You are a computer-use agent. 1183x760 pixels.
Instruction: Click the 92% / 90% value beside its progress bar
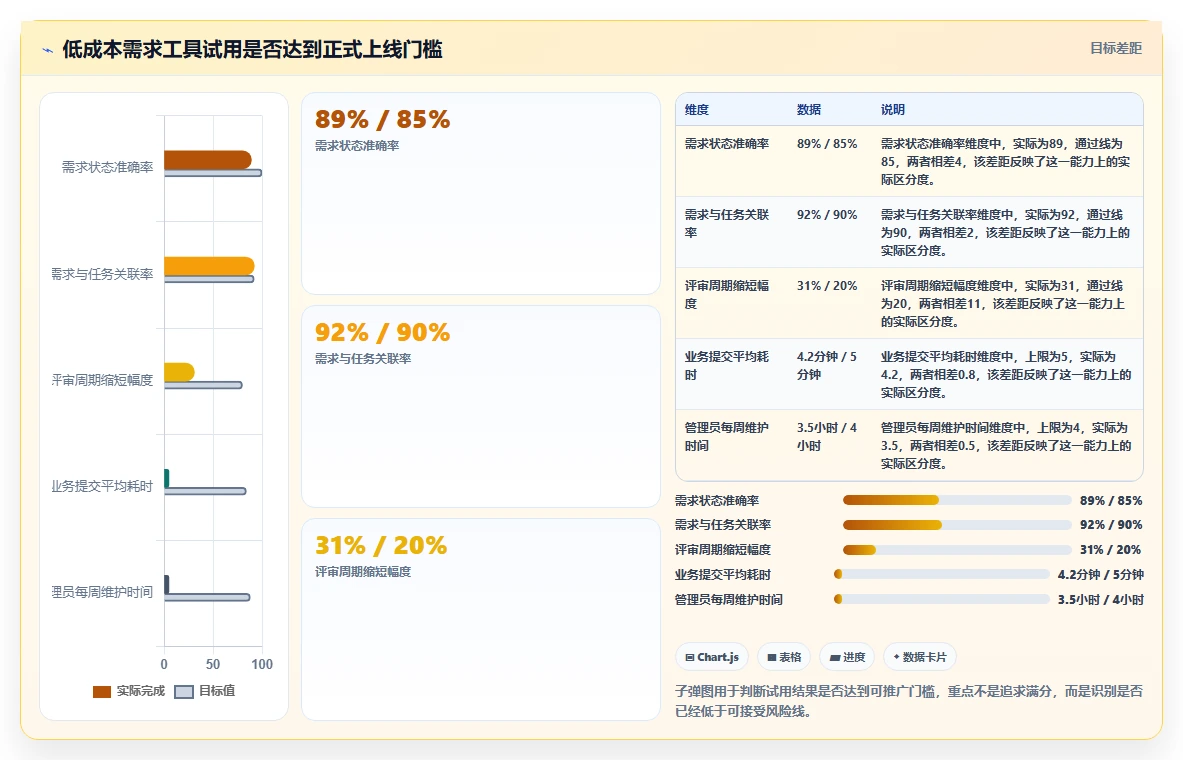[1111, 525]
